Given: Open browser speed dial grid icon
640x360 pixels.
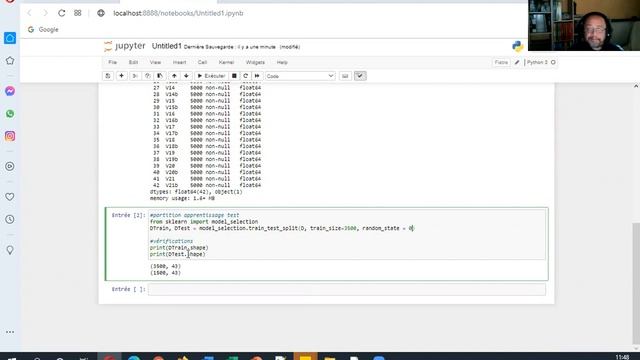Looking at the screenshot, I should 78,13.
